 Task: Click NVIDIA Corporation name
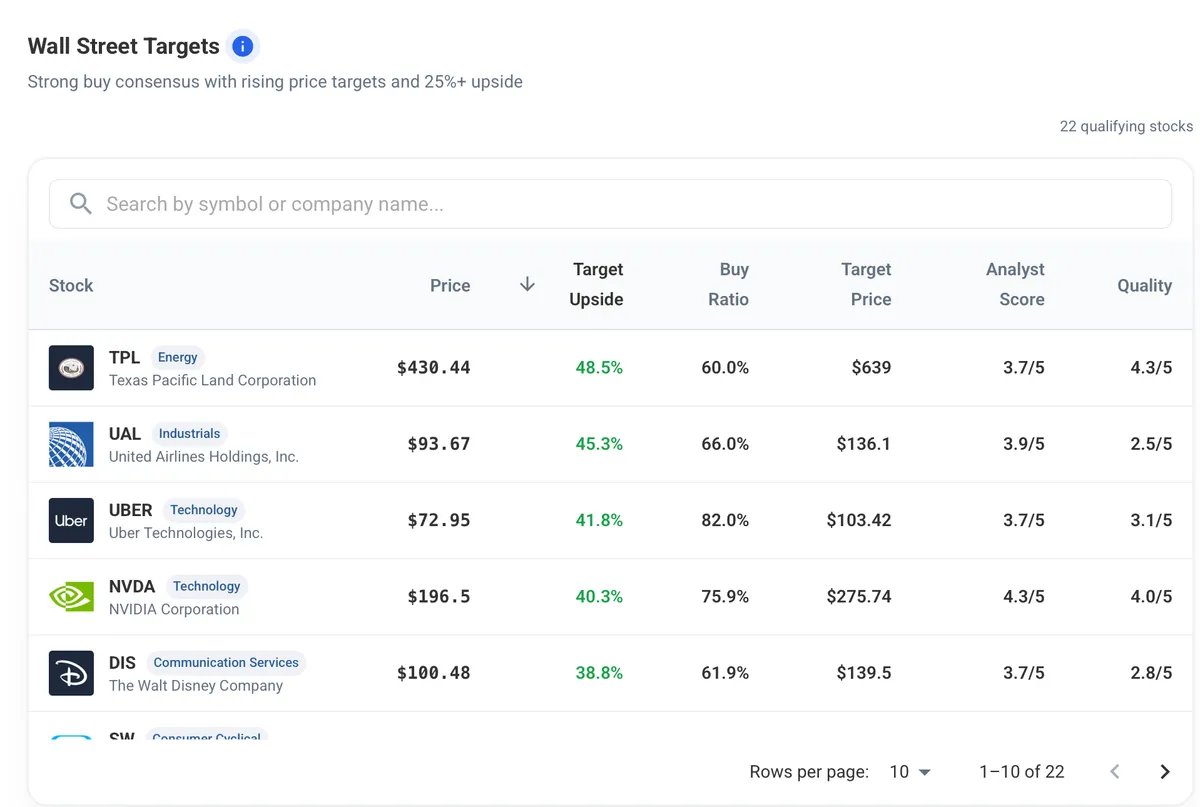[x=174, y=609]
